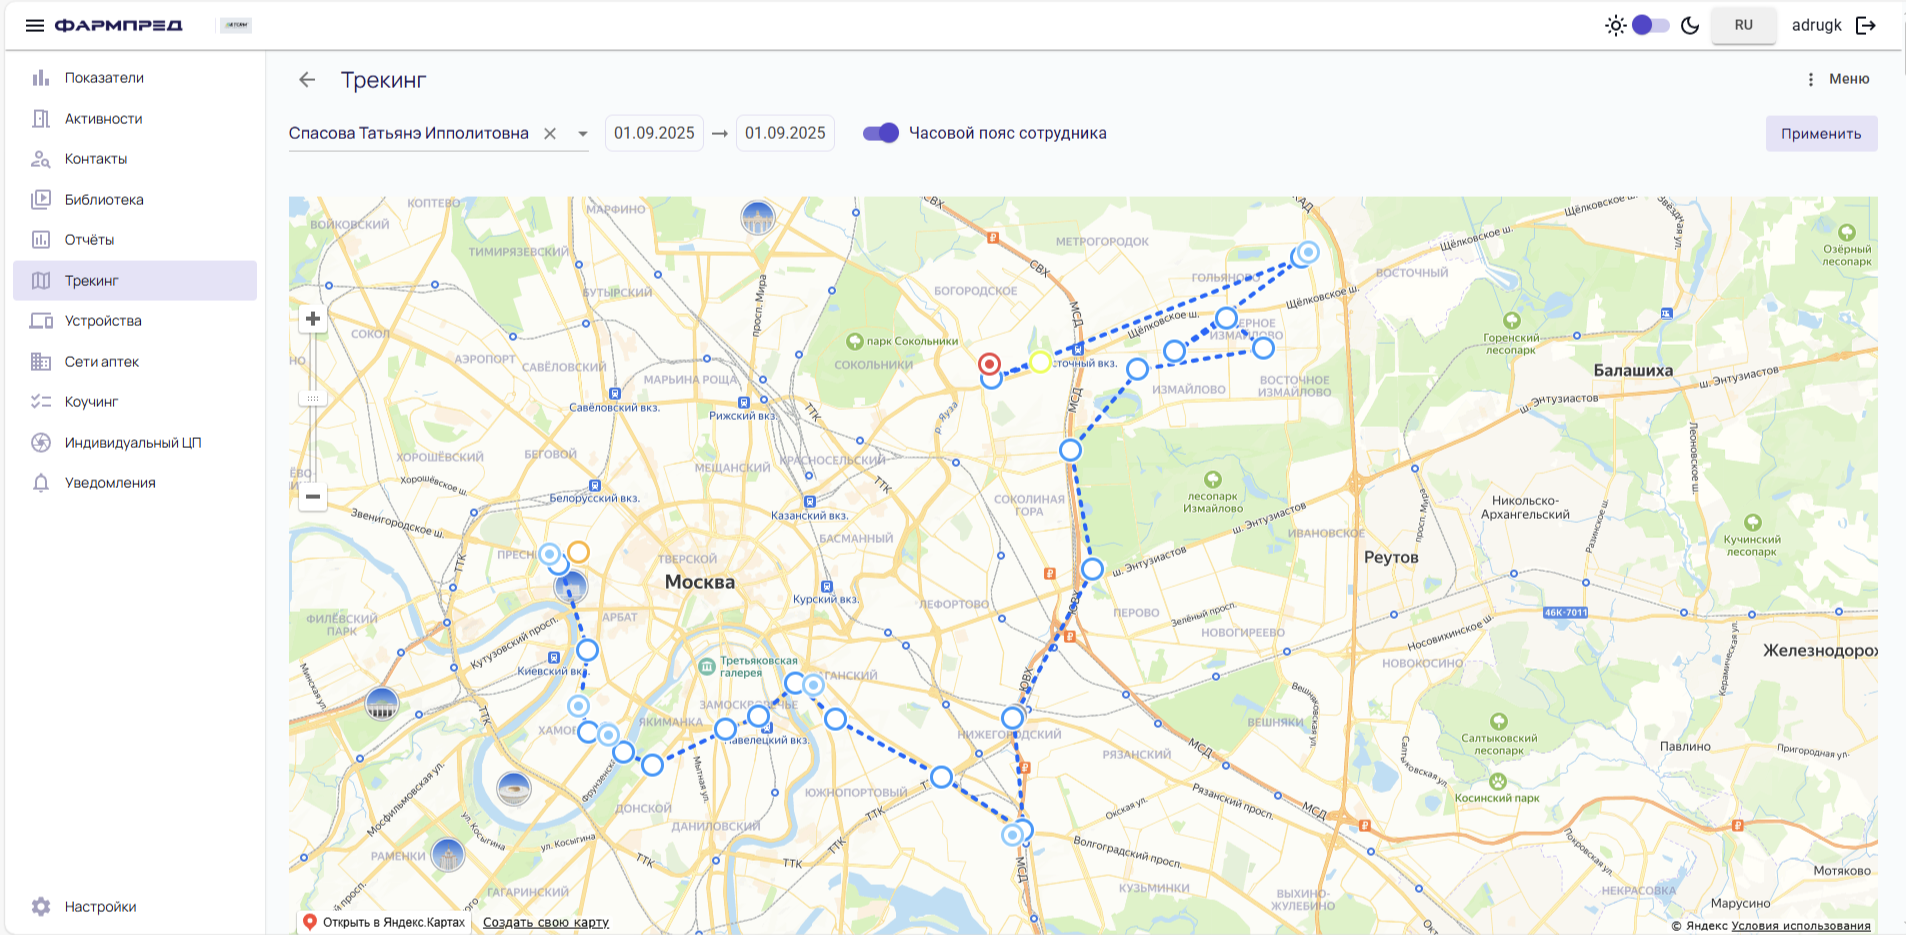Open Сети аптек in the sidebar
This screenshot has width=1906, height=935.
[101, 362]
